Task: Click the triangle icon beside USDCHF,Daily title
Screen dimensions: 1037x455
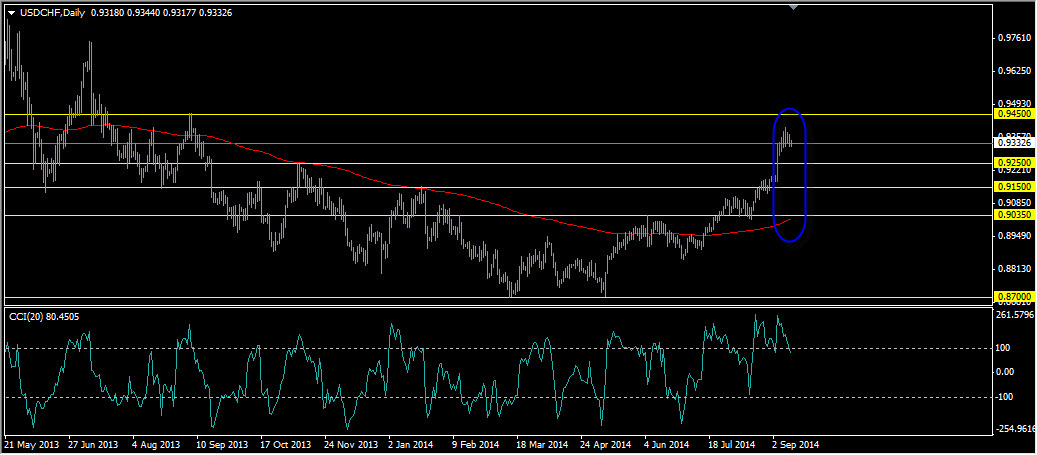Action: pyautogui.click(x=11, y=13)
